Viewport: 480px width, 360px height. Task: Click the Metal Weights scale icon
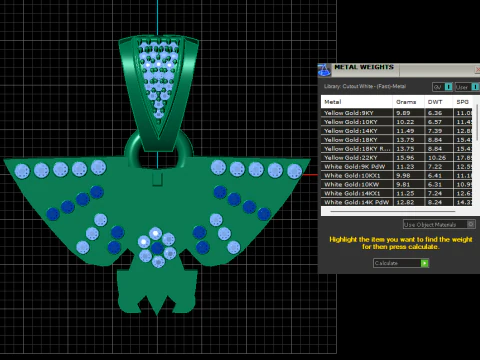tap(324, 69)
